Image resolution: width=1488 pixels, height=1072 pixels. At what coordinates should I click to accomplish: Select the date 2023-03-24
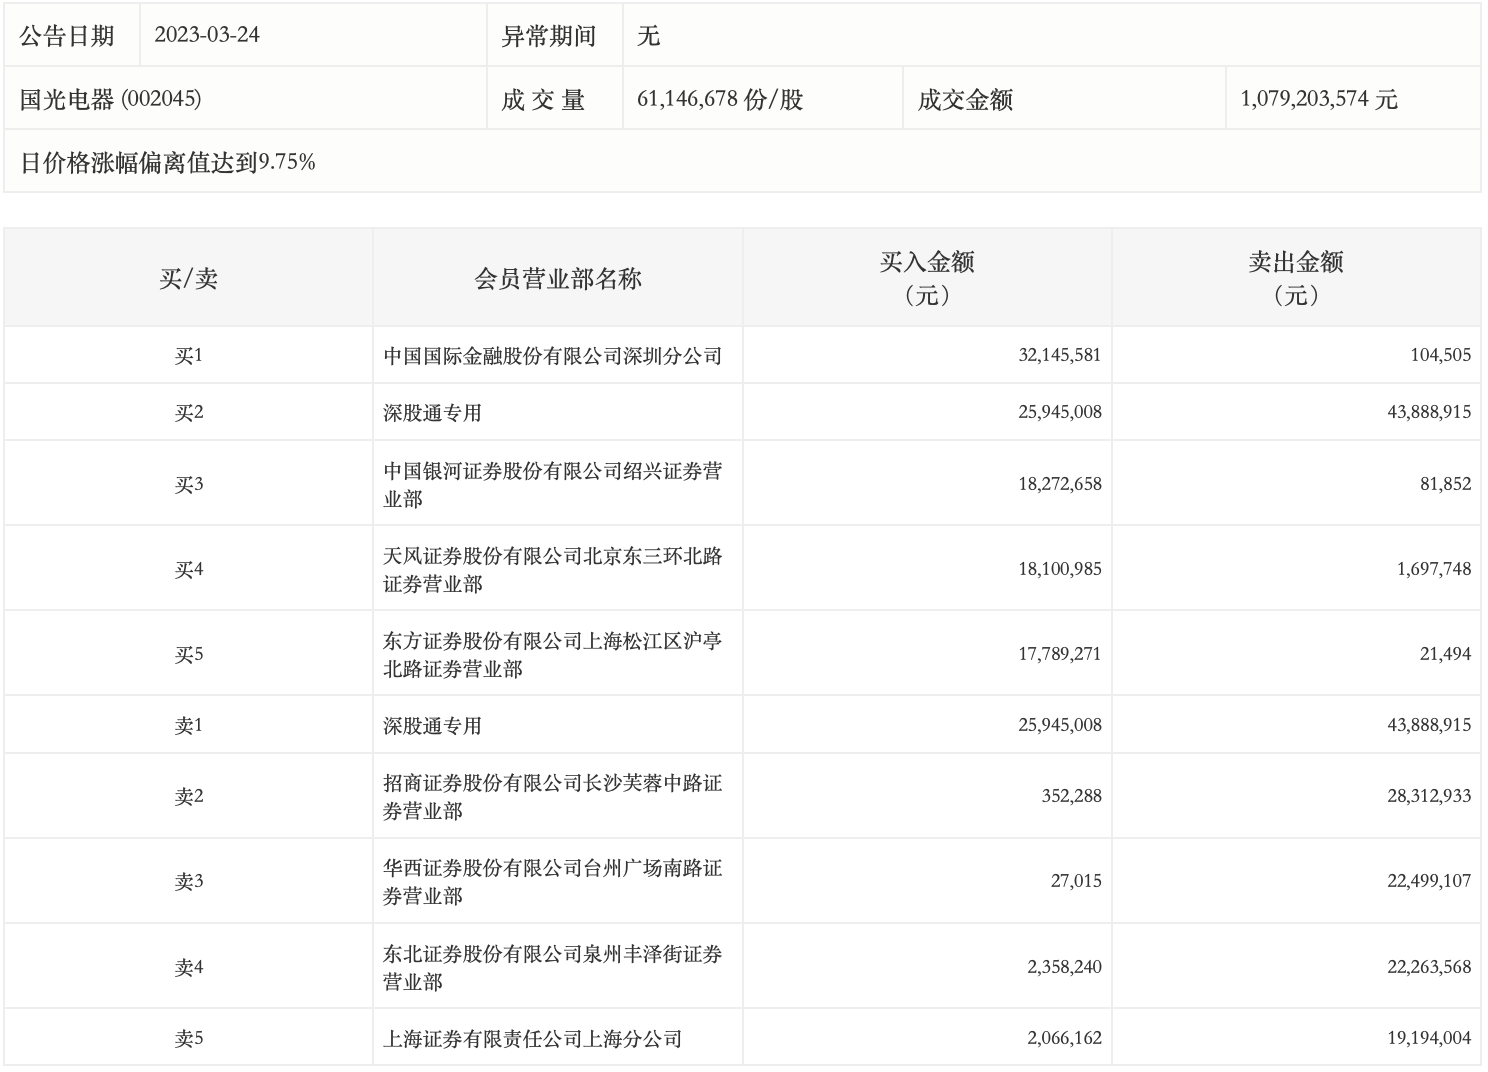207,35
